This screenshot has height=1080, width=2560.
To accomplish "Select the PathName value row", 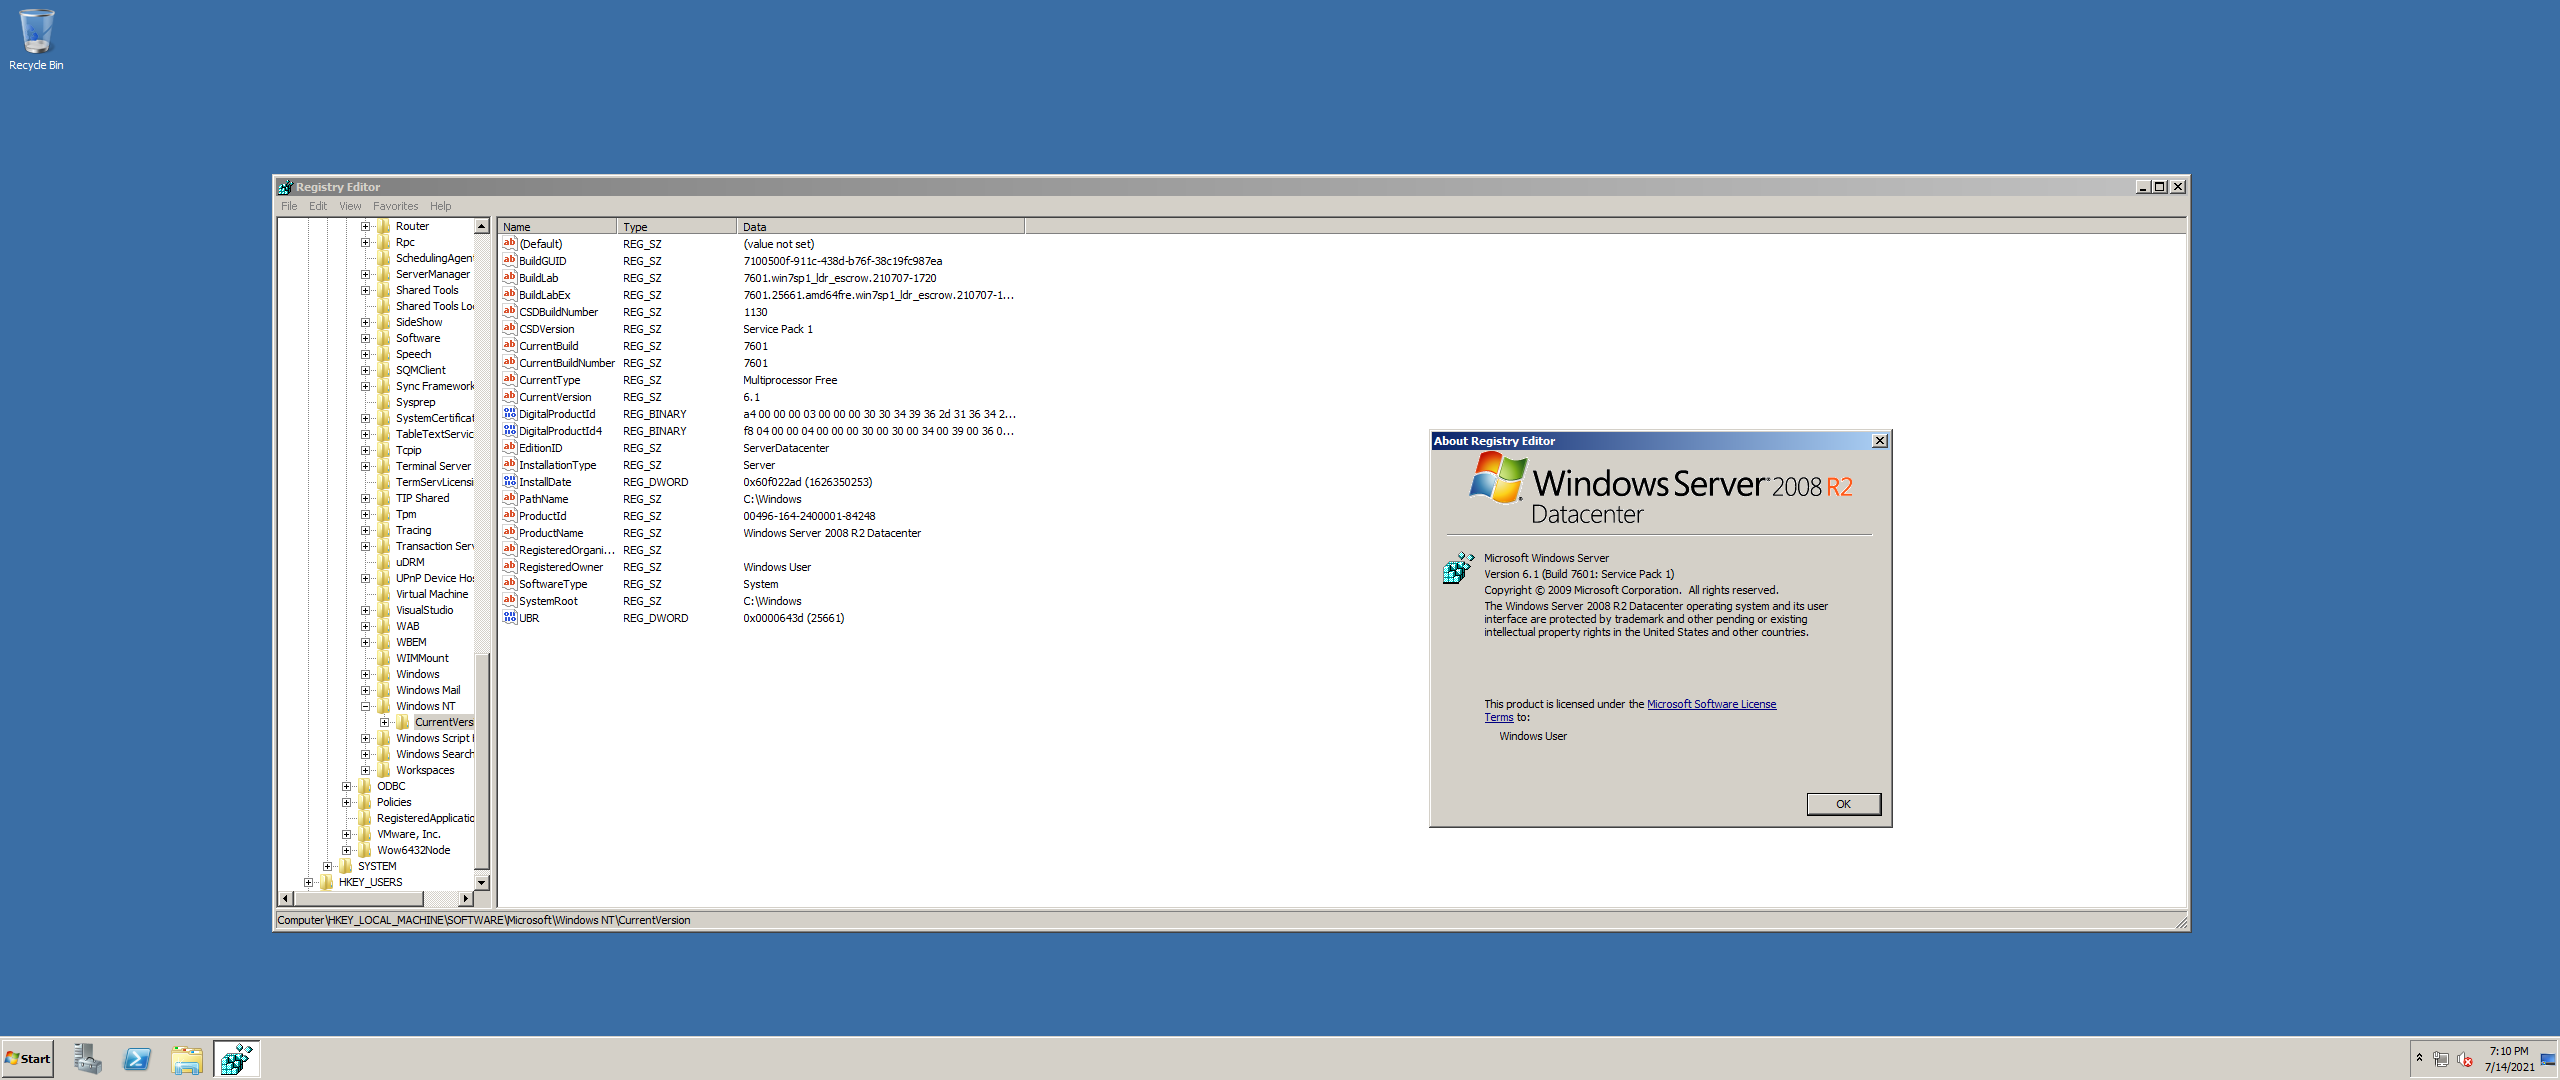I will (543, 499).
